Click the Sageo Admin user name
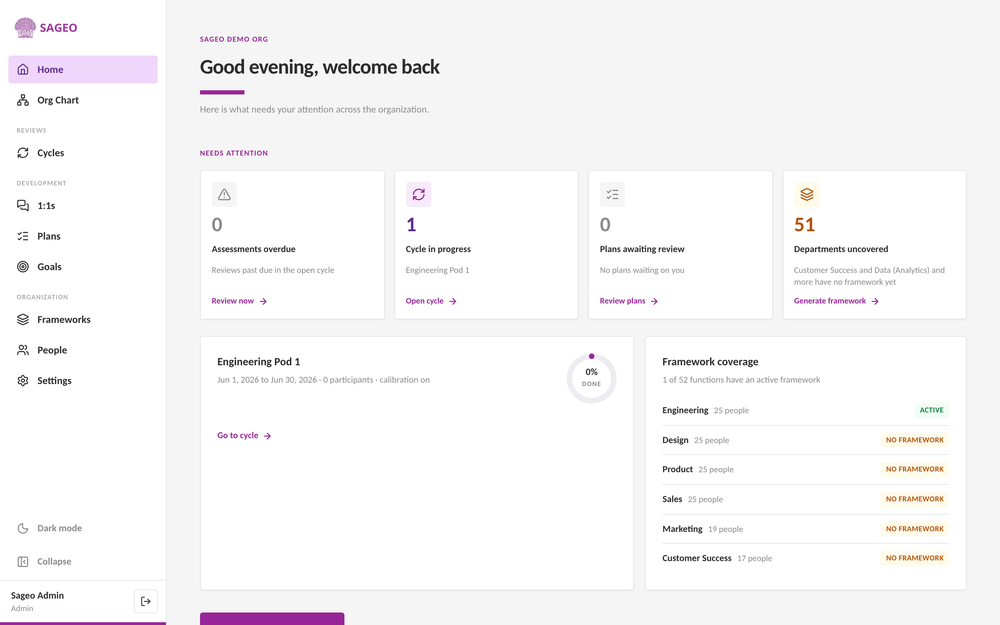 (37, 596)
